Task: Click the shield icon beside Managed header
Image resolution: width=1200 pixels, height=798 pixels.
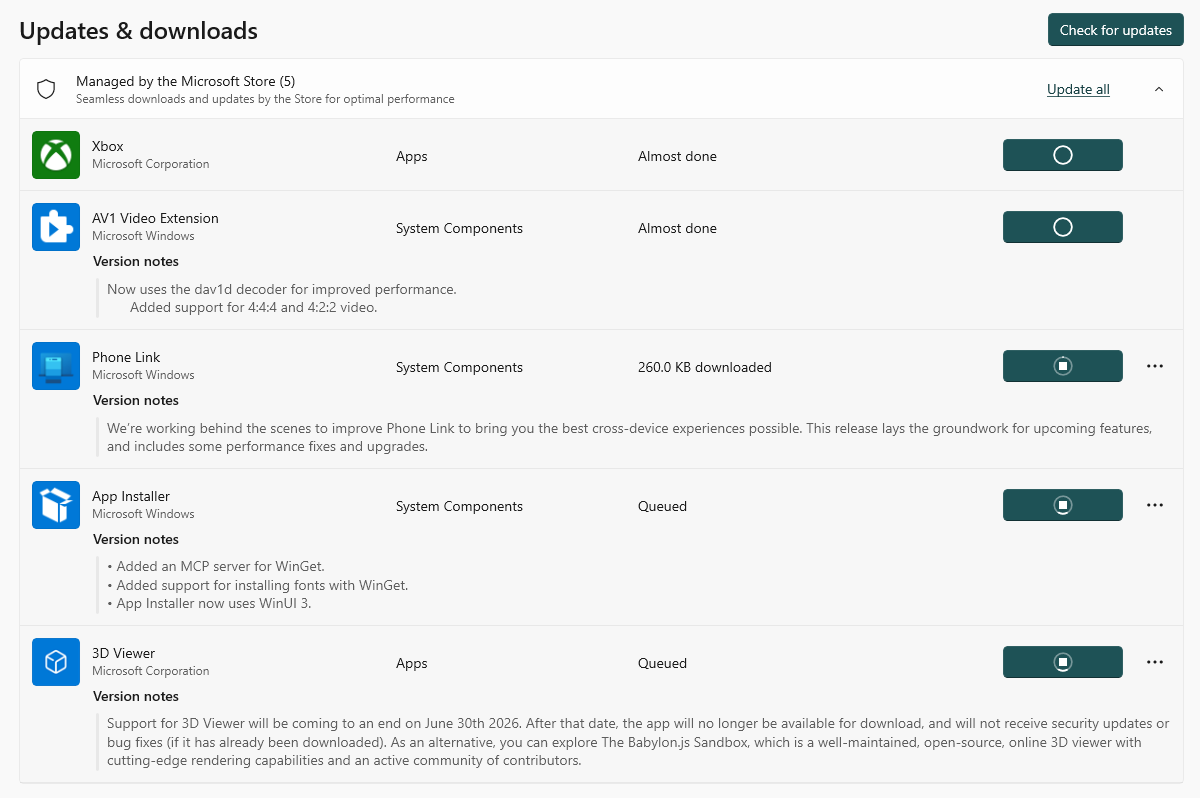Action: 46,89
